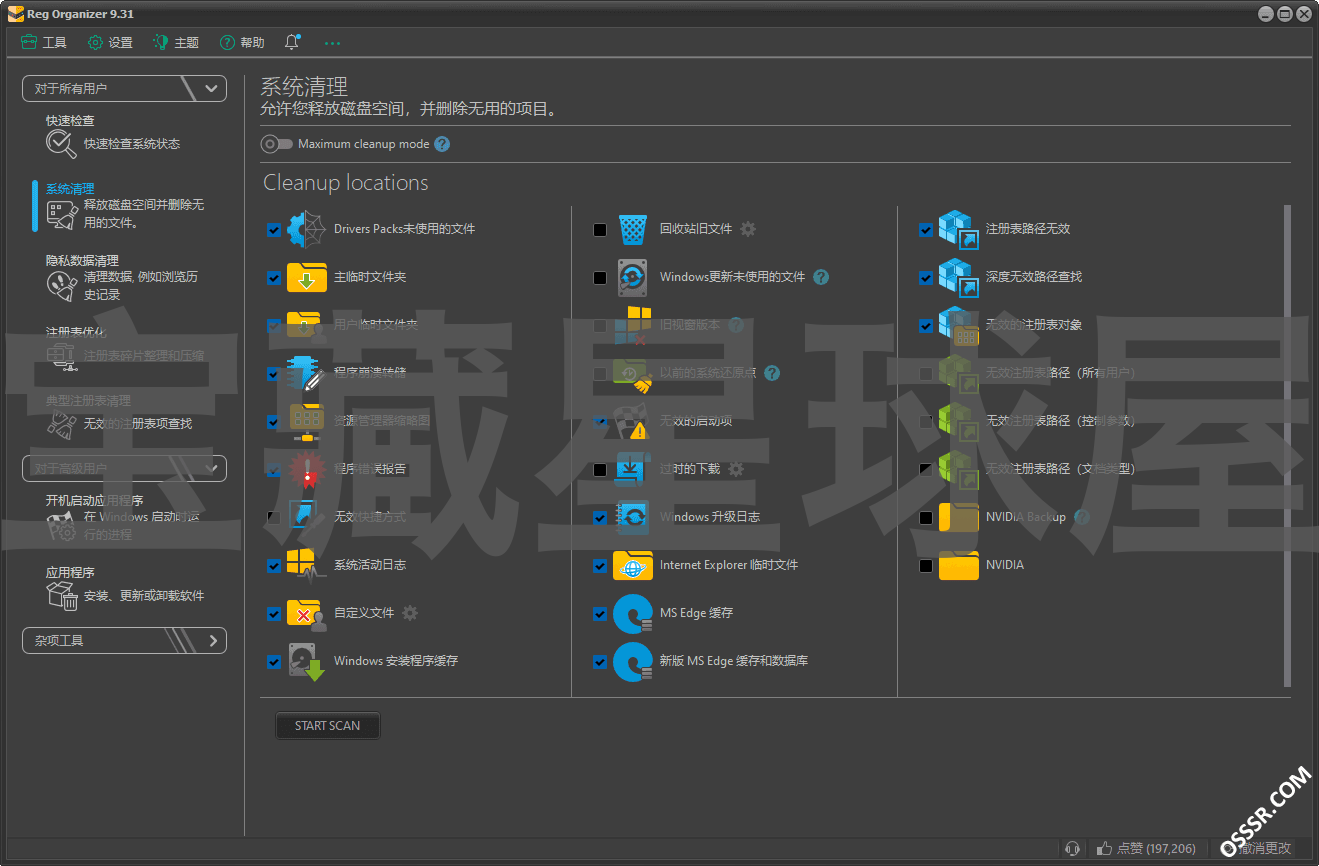The image size is (1319, 866).
Task: Click the 回收站旧文件 recycle bin icon
Action: point(633,229)
